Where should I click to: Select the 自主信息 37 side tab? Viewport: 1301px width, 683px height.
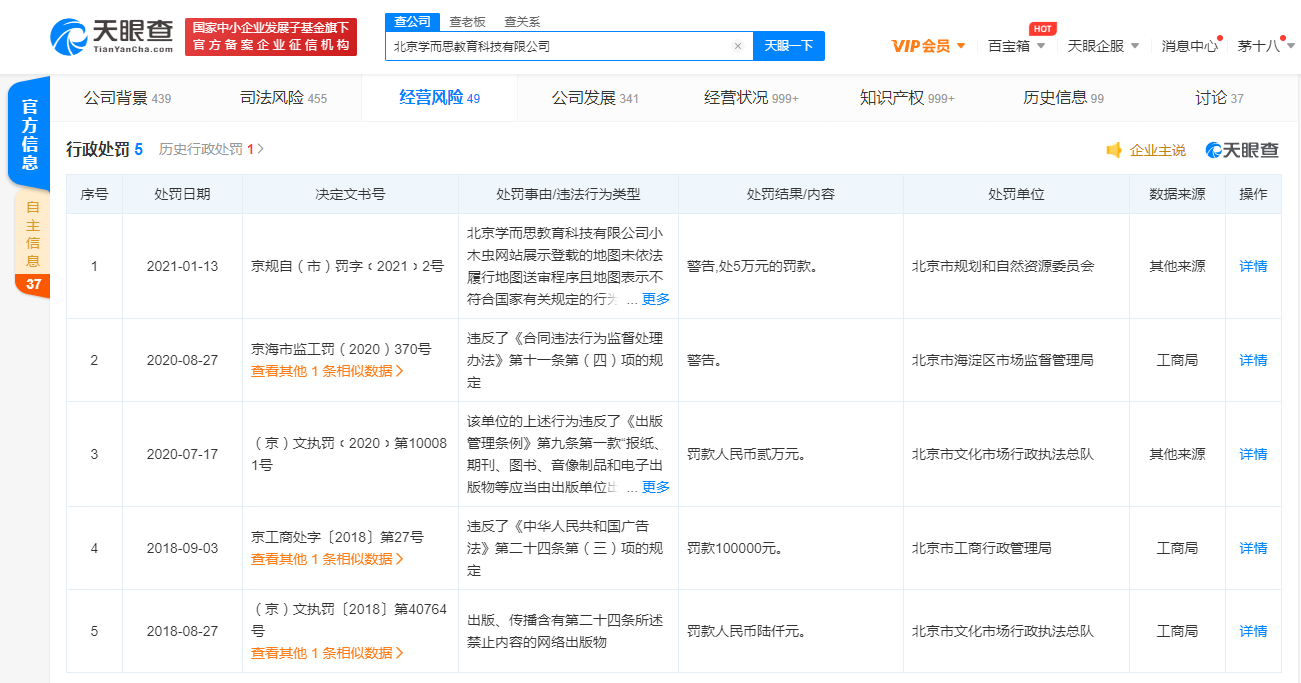(x=32, y=246)
